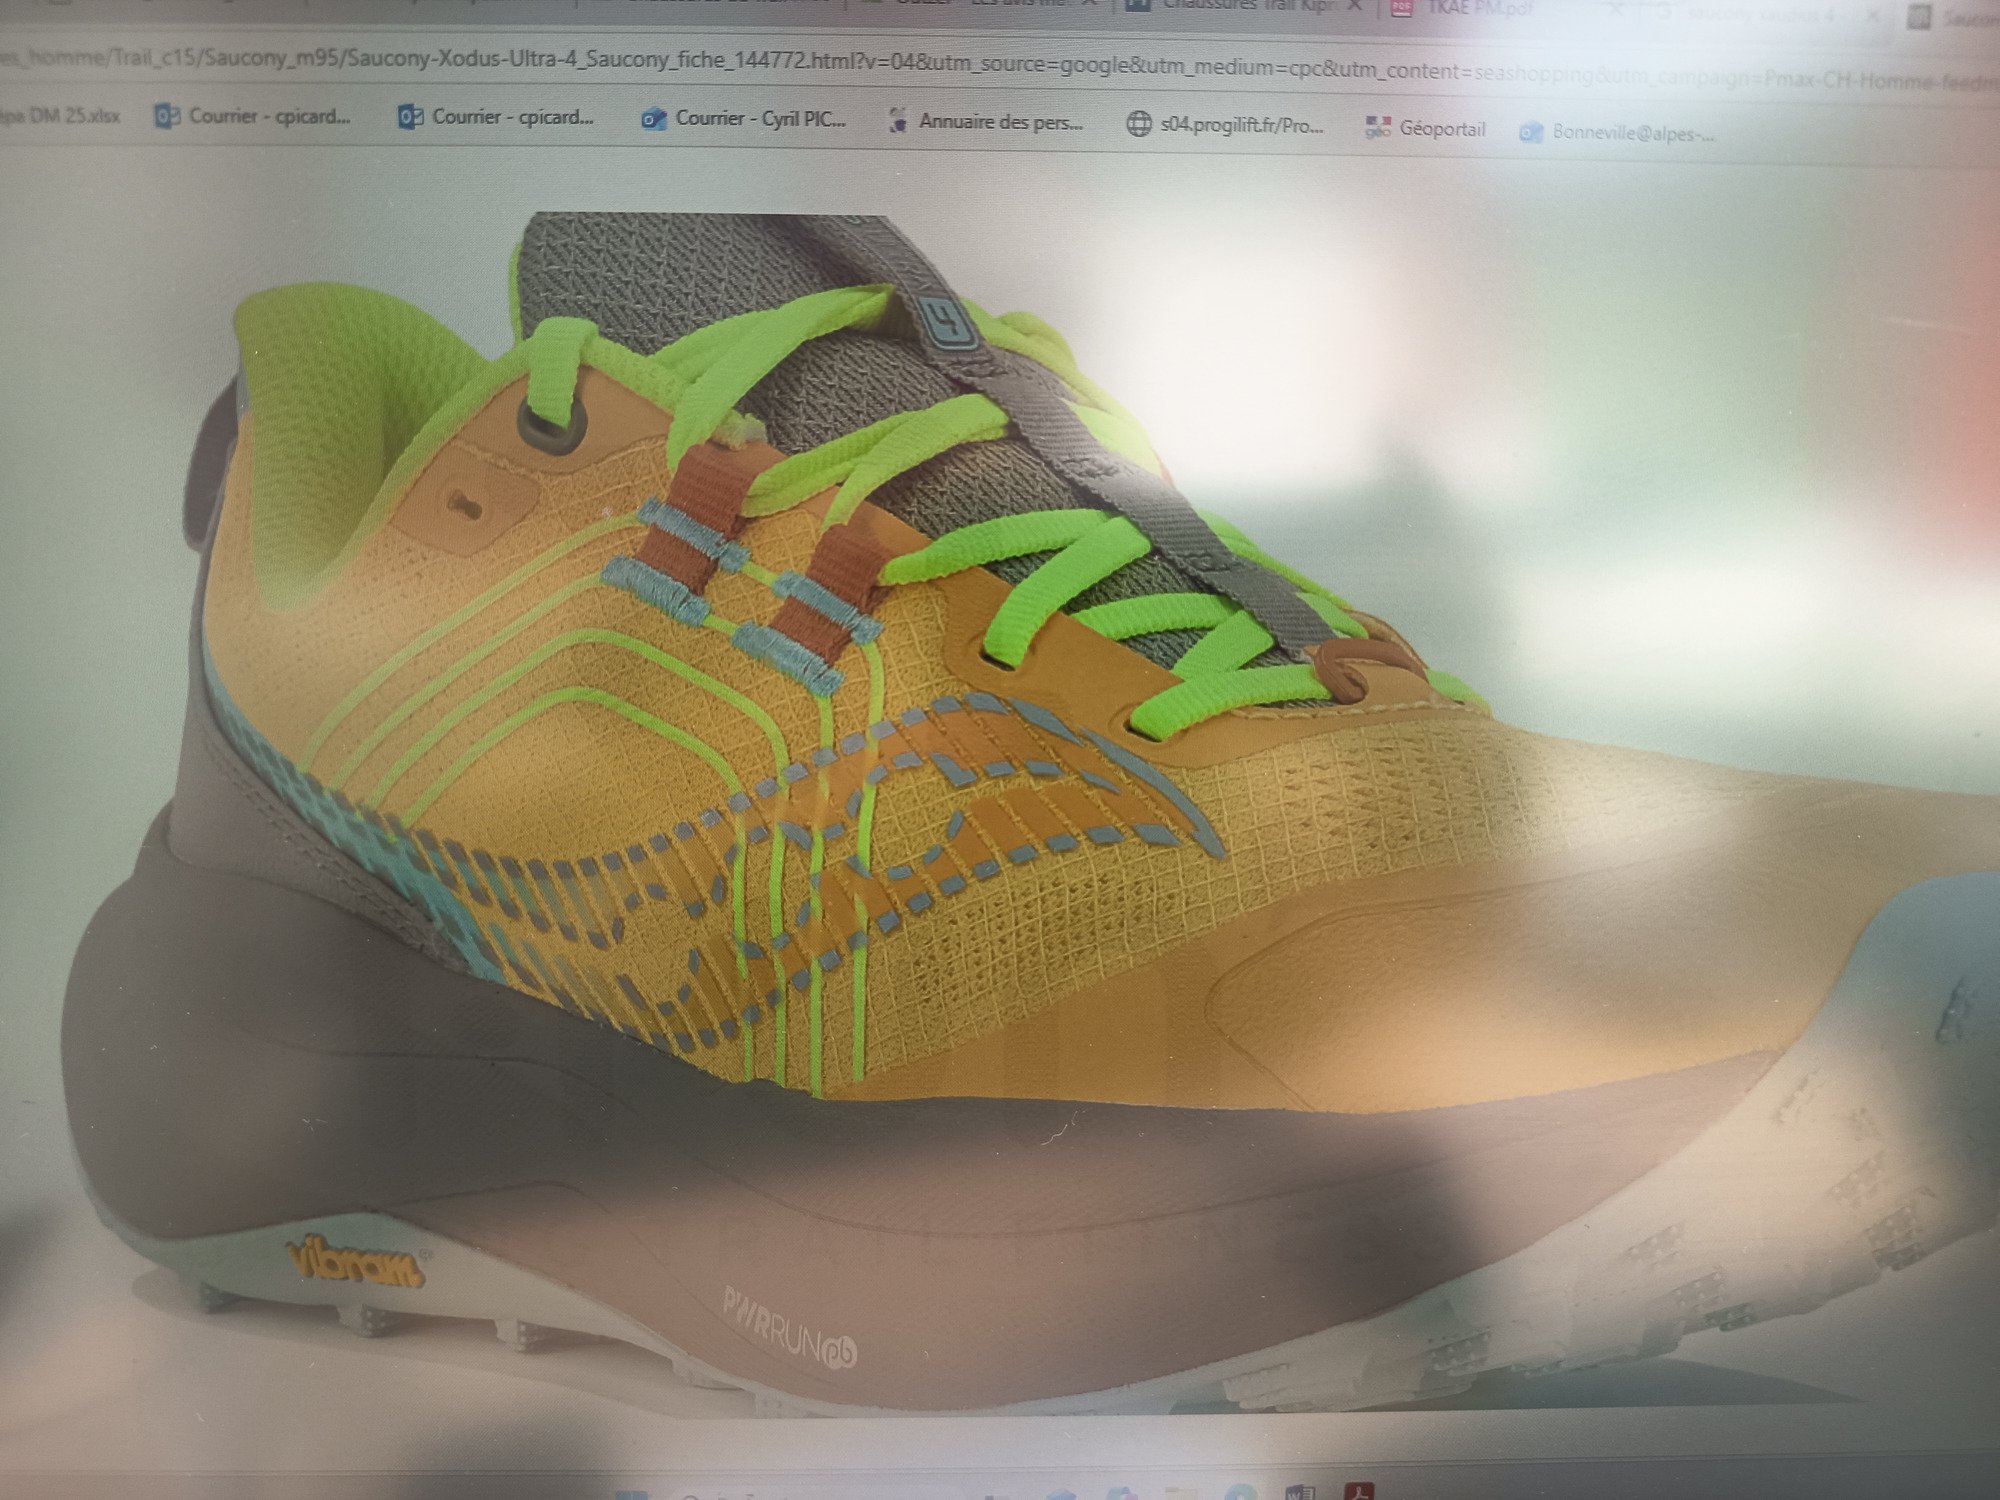Open the 'Bonneville@alpes-...' bookmark
Viewport: 2000px width, 1500px height.
1617,132
